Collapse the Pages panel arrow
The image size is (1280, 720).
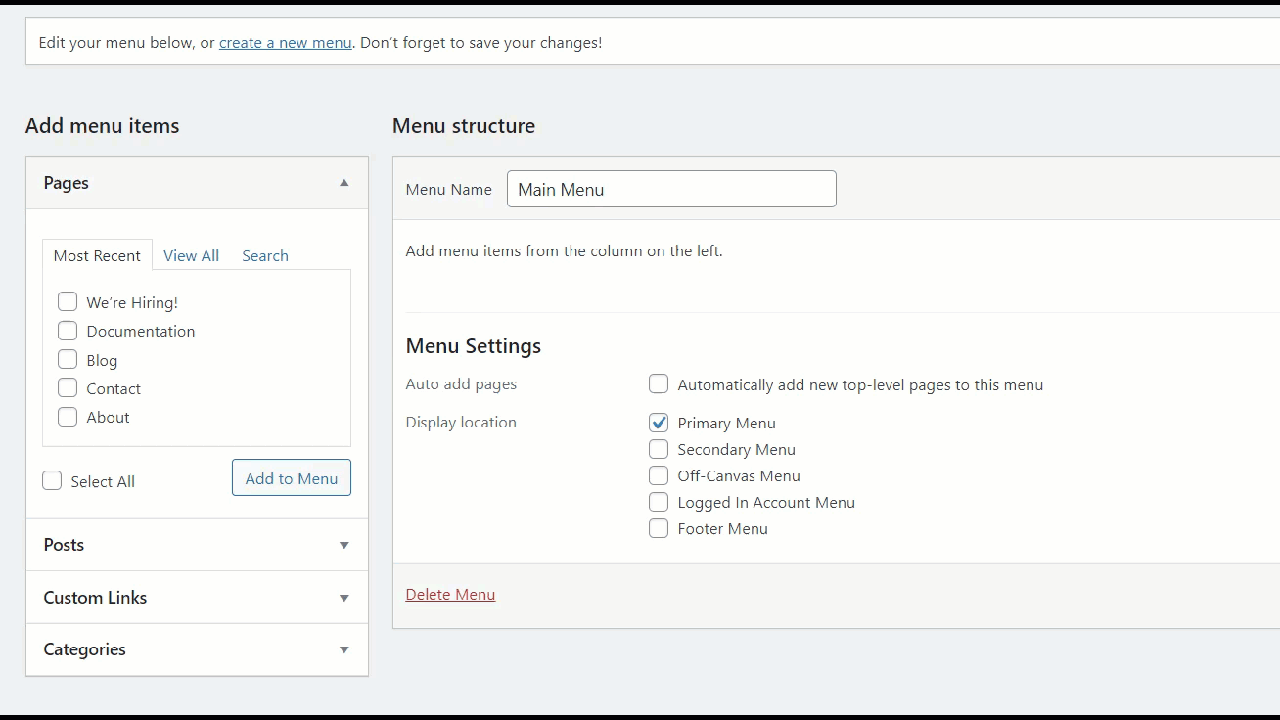[x=344, y=183]
